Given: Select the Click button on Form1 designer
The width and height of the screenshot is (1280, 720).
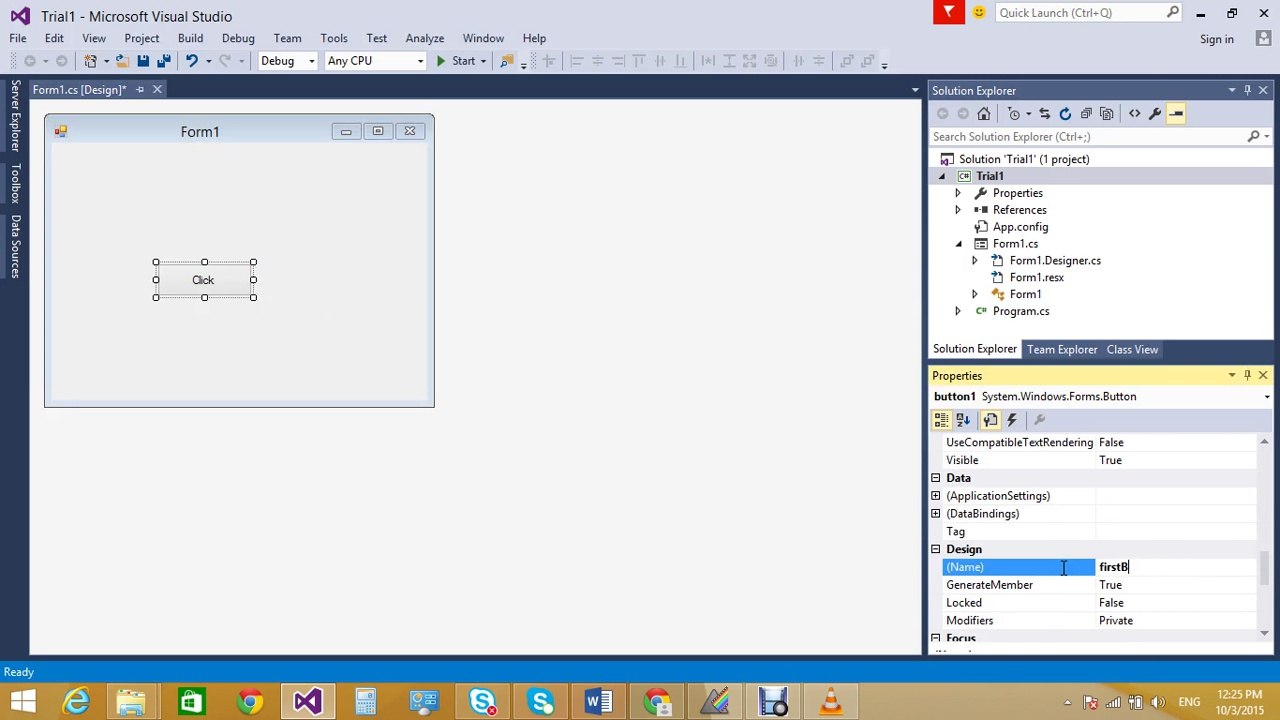Looking at the screenshot, I should coord(204,280).
